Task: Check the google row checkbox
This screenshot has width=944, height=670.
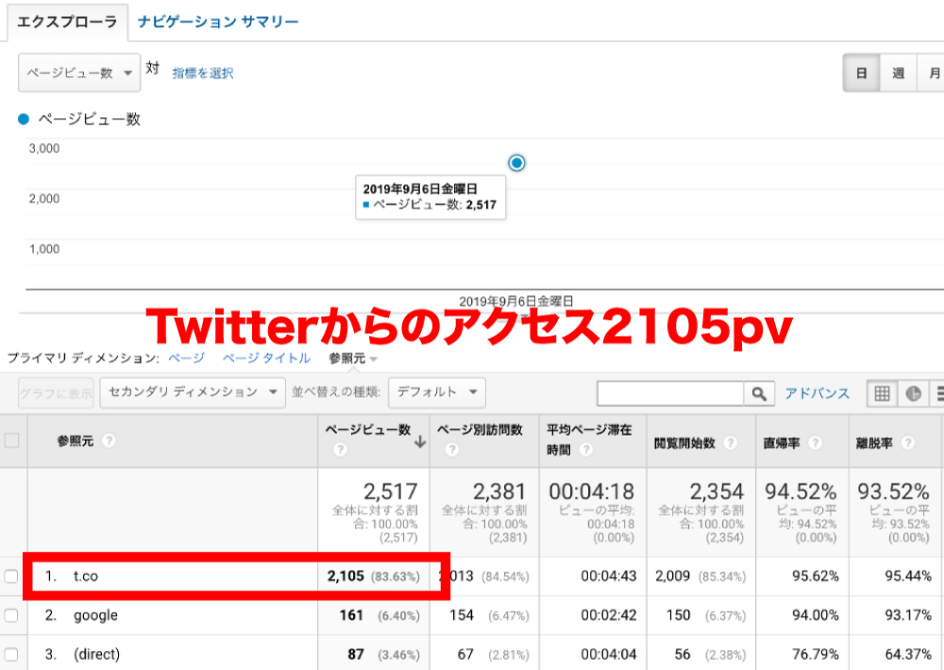Action: pos(11,615)
